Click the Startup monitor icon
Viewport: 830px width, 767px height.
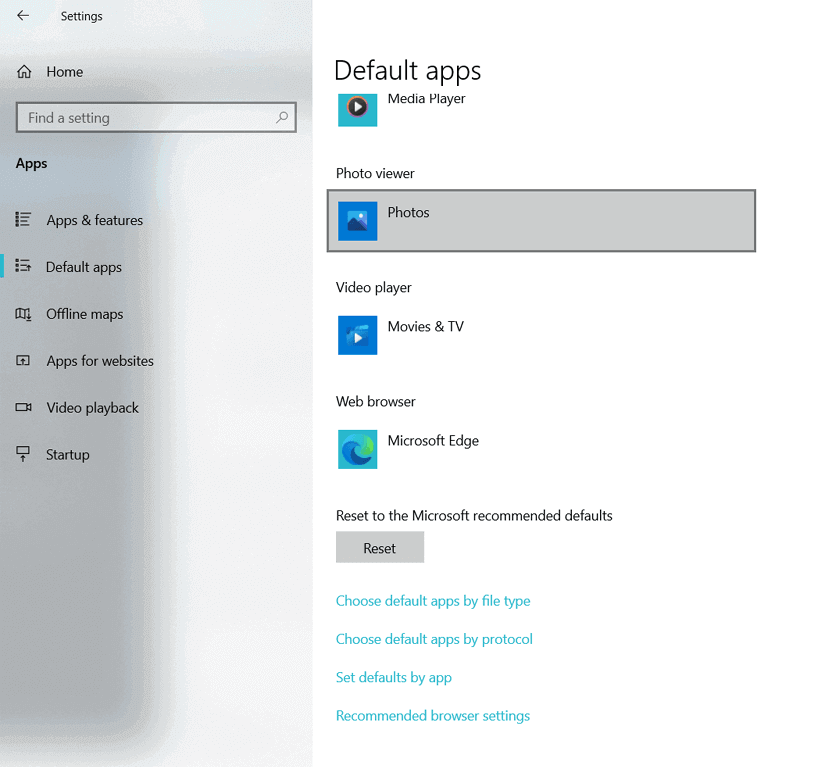click(x=23, y=454)
